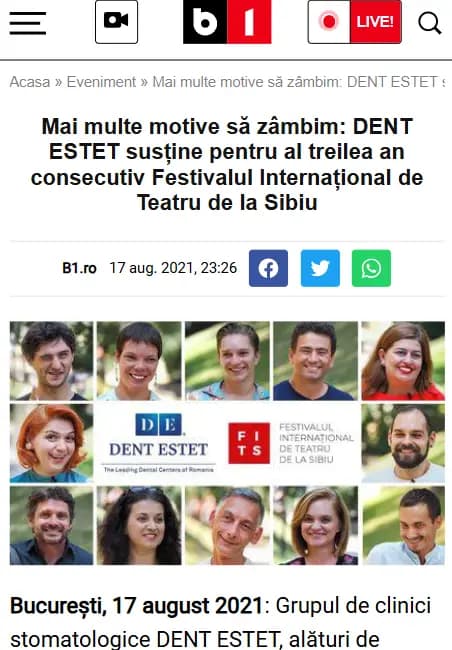Click the article title breadcrumb
The width and height of the screenshot is (452, 650).
click(299, 82)
